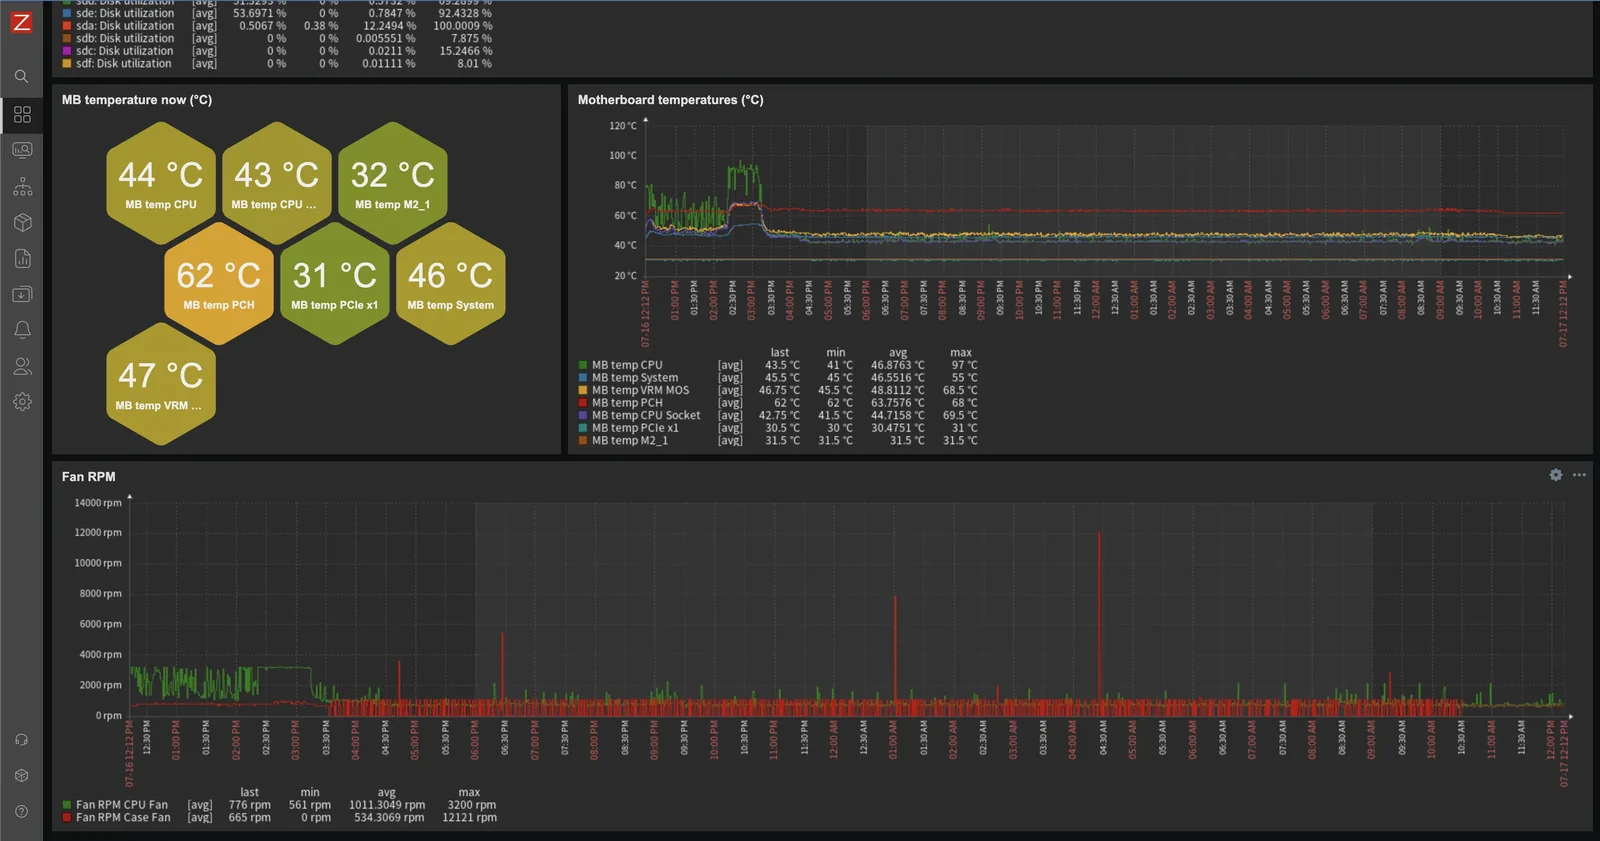Screen dimensions: 1600x841
Task: Click the 12121 rpm max value
Action: click(x=470, y=818)
